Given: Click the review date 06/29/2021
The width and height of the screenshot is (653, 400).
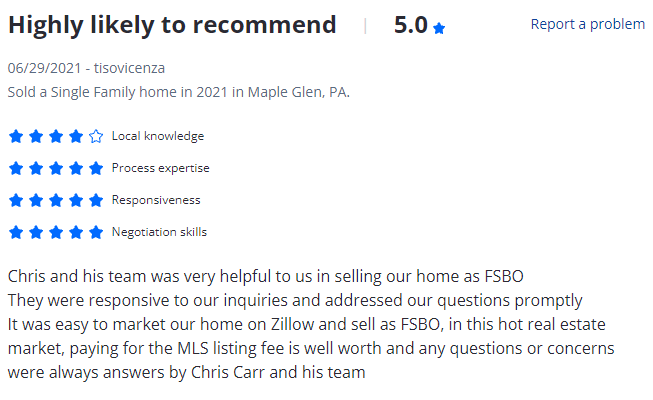Looking at the screenshot, I should tap(45, 68).
